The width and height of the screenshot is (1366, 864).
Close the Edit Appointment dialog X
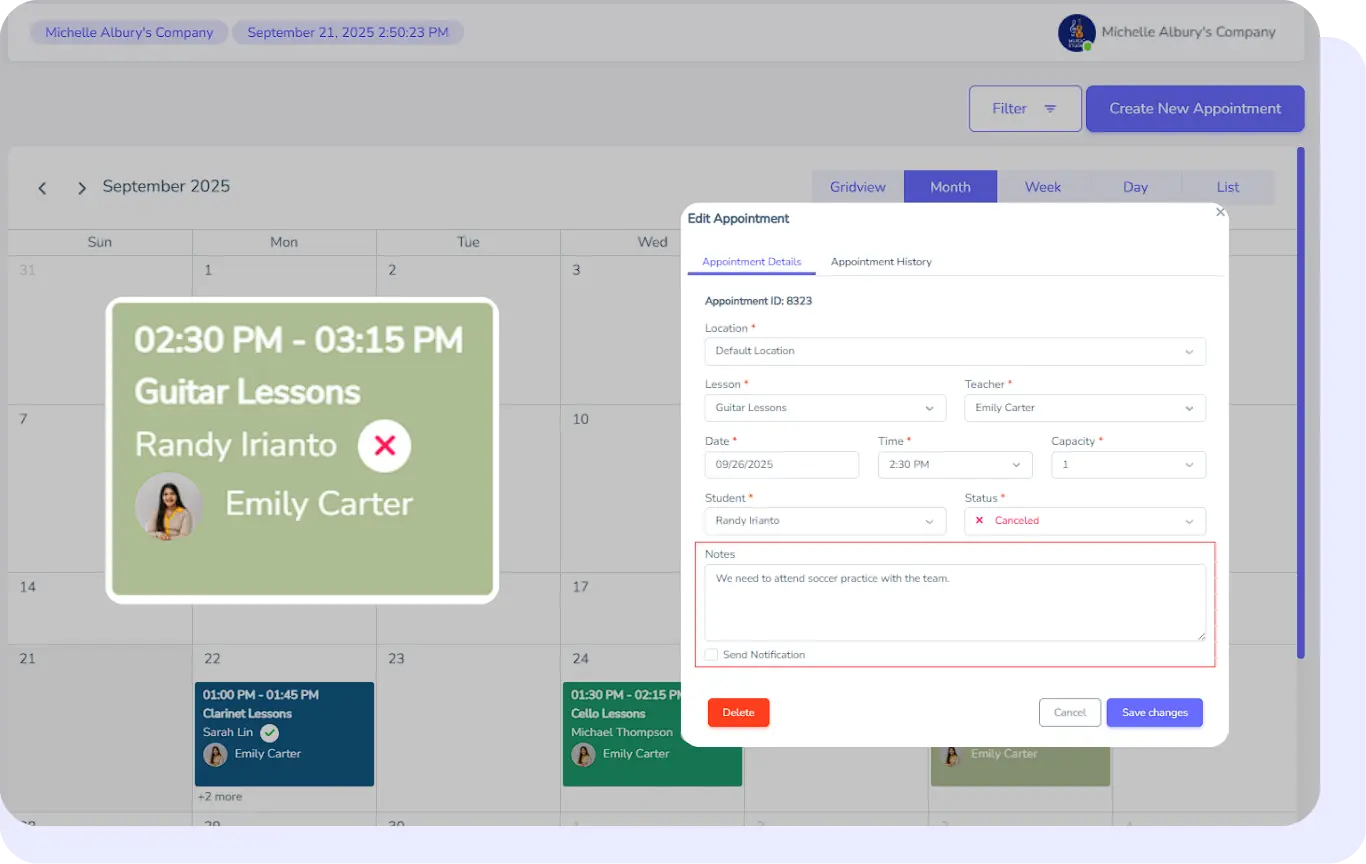[x=1219, y=212]
